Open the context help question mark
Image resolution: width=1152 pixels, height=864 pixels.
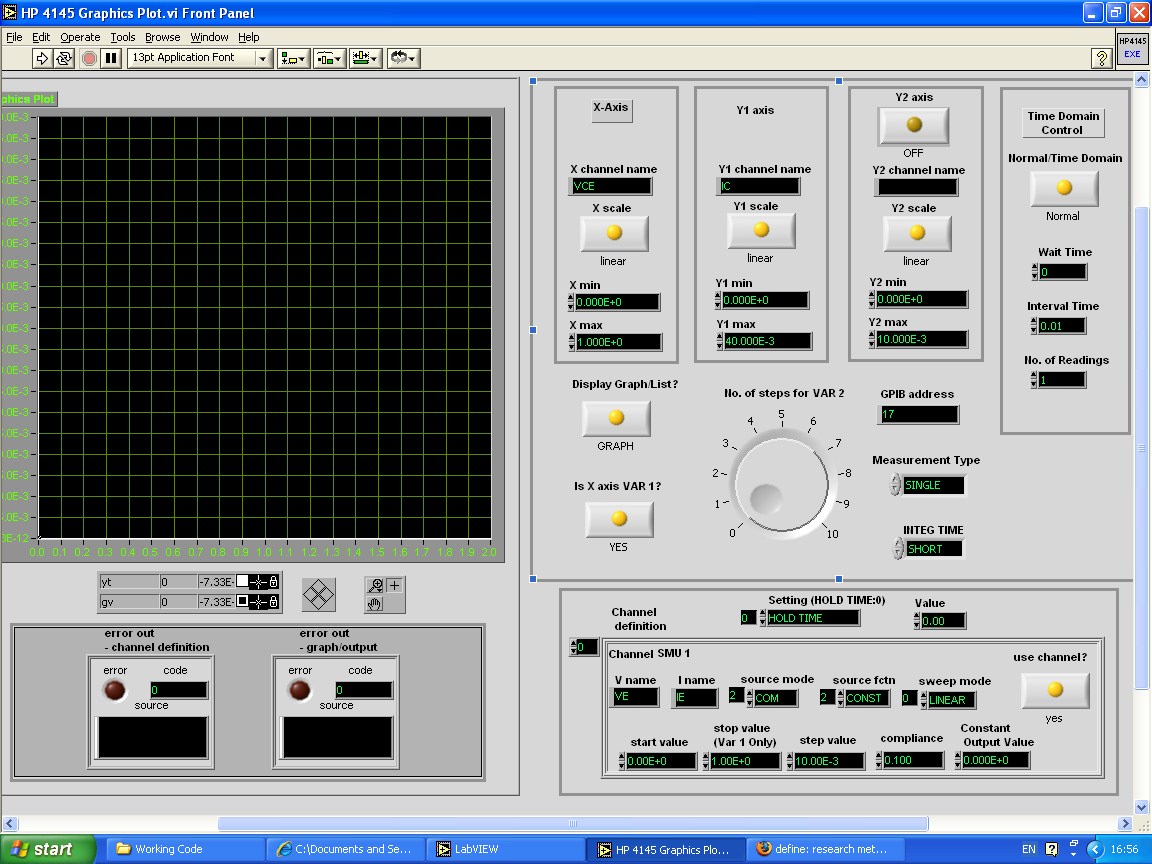pyautogui.click(x=1102, y=58)
